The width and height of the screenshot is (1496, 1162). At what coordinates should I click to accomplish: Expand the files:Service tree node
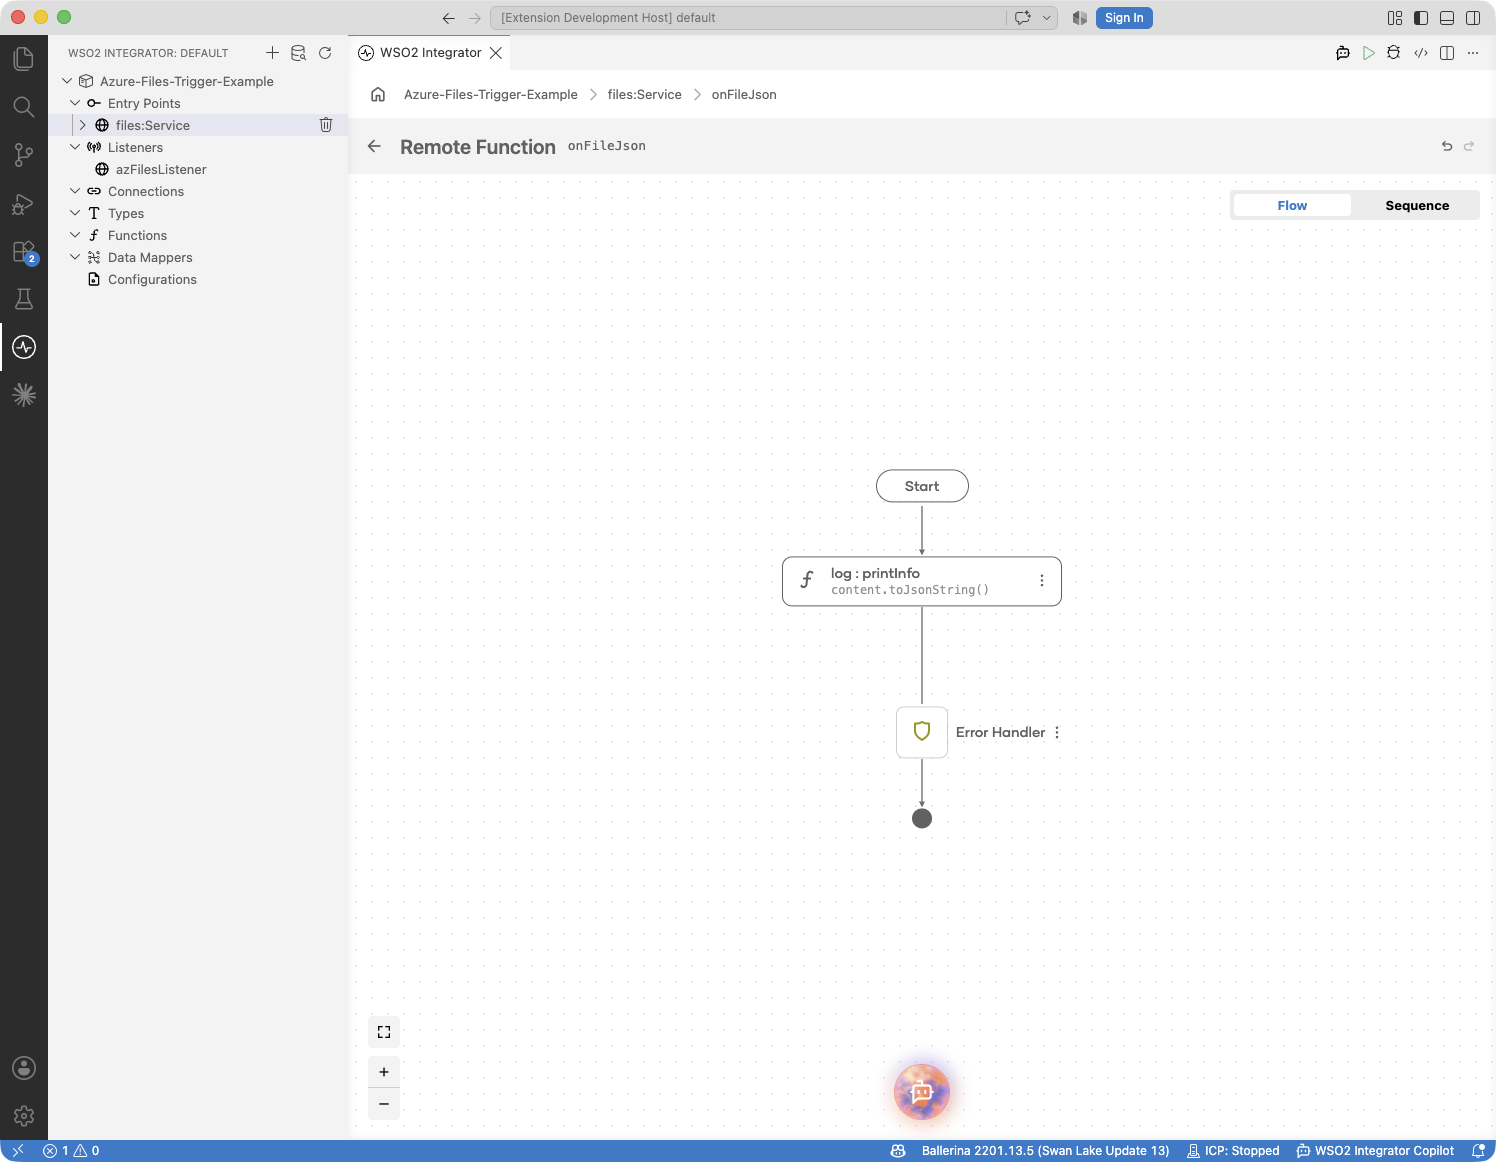coord(83,125)
